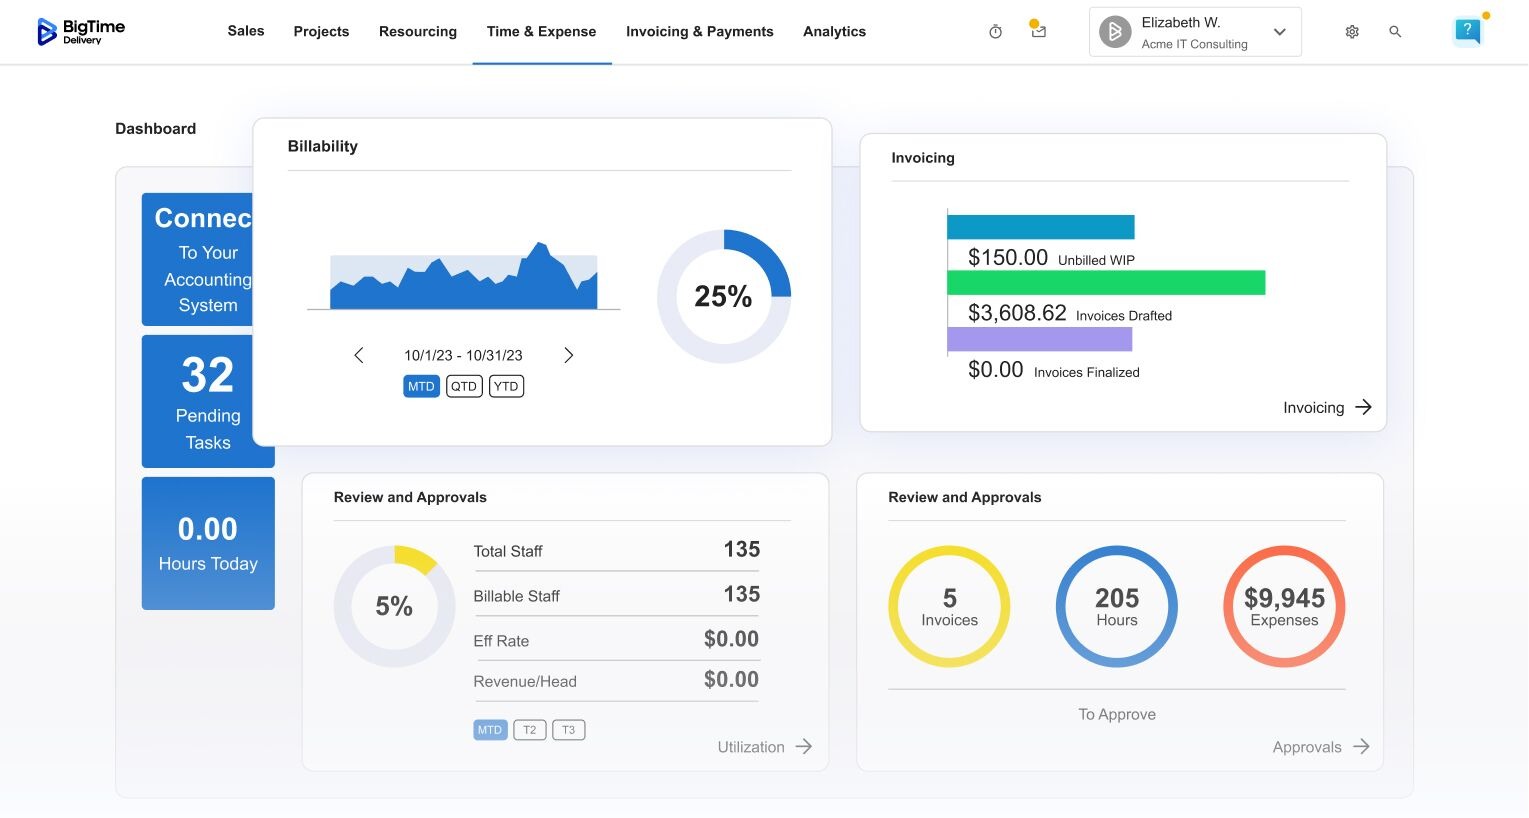
Task: Follow the Utilization link
Action: (x=764, y=747)
